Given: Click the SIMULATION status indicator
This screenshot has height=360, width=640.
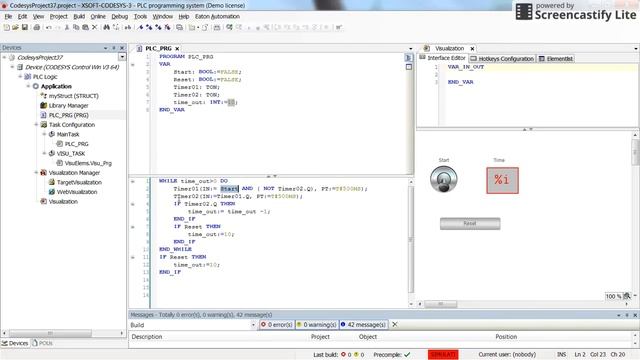Looking at the screenshot, I should [443, 354].
